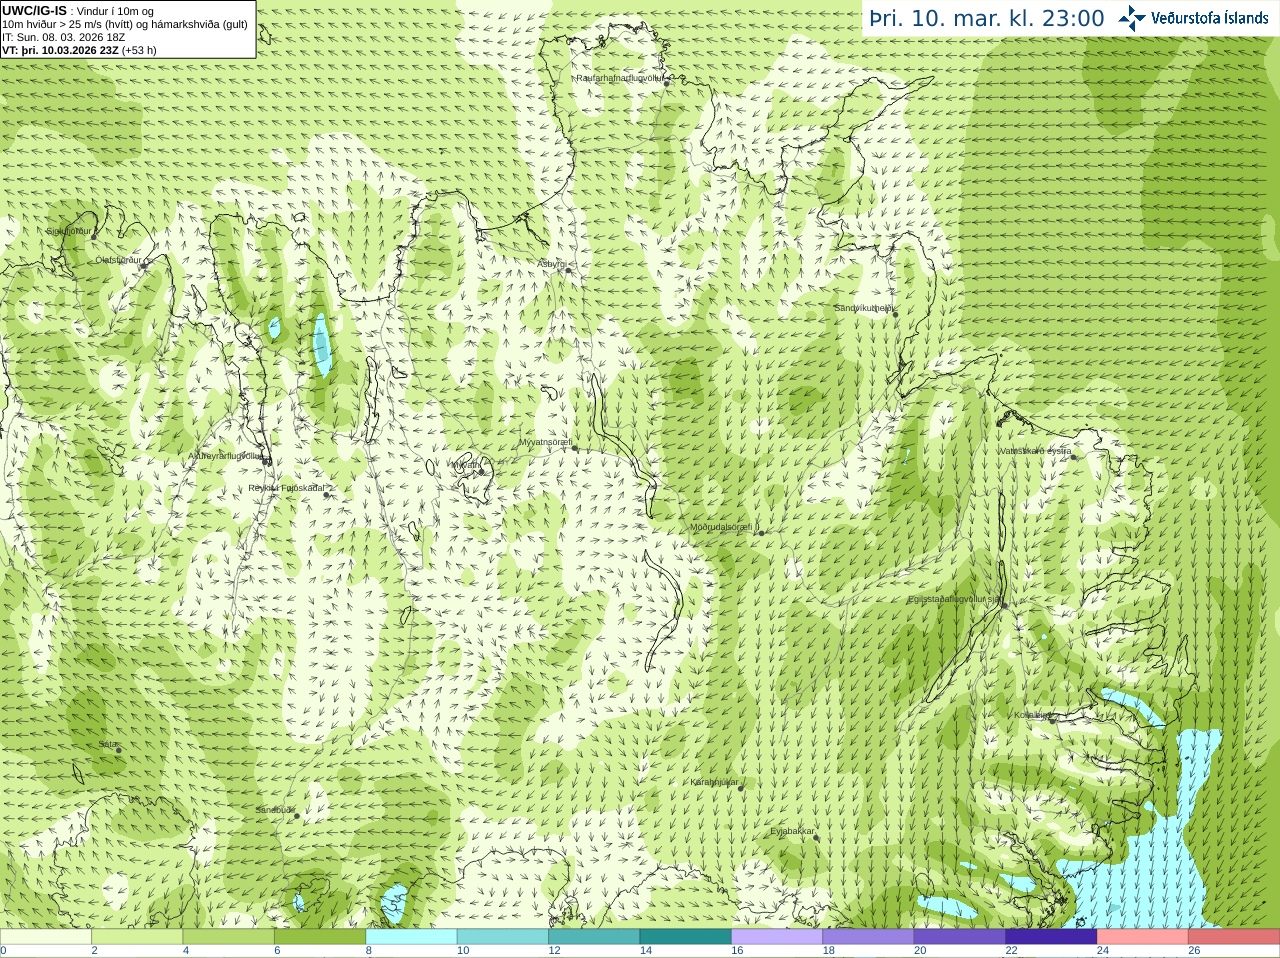Select the 8–10 m/s cyan legend swatch
The image size is (1280, 958).
[x=411, y=937]
